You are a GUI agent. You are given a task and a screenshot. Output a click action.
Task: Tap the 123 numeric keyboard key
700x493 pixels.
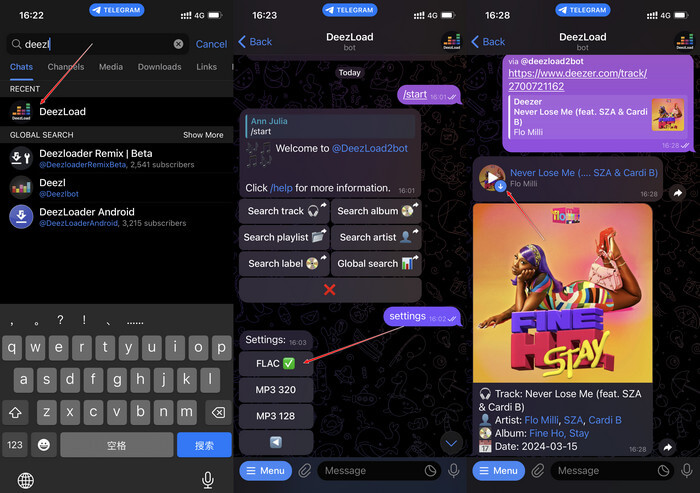[15, 445]
